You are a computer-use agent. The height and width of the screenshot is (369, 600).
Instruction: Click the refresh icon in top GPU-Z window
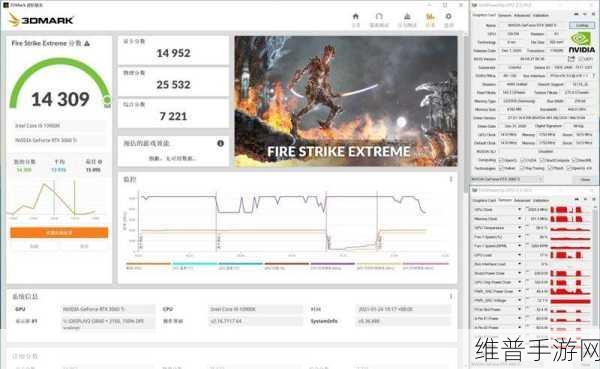tap(585, 15)
